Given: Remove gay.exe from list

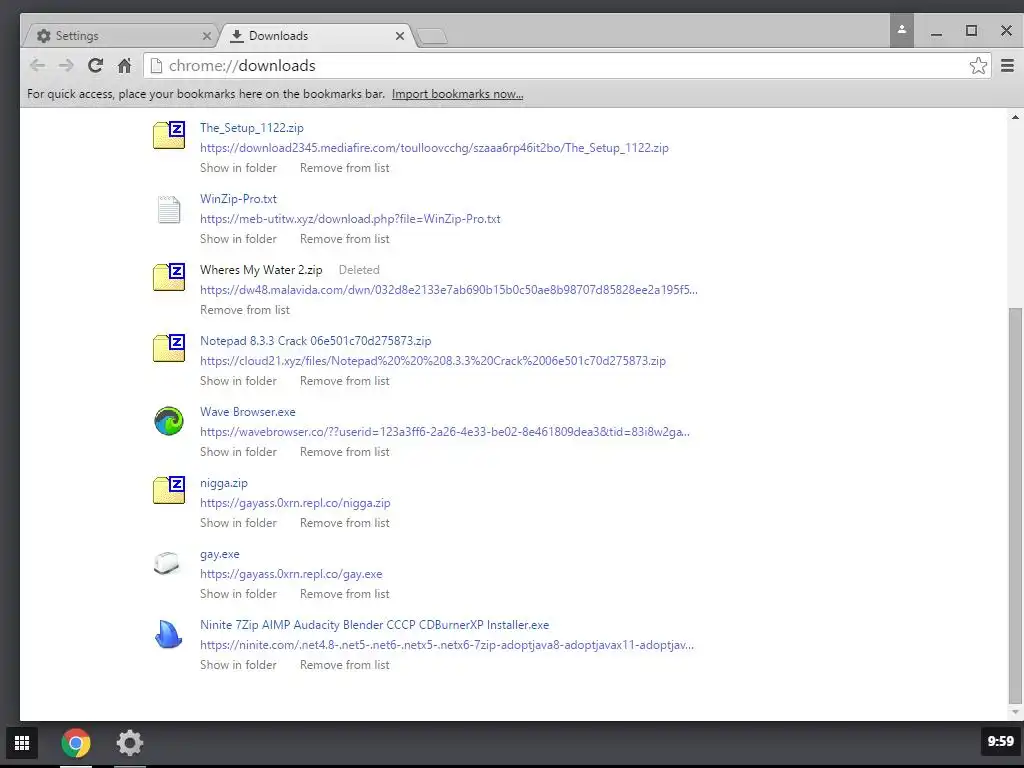Looking at the screenshot, I should [344, 594].
